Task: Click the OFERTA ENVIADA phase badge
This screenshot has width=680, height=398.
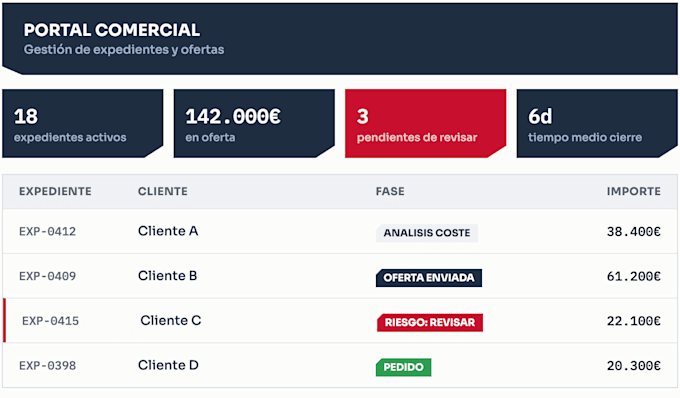Action: tap(429, 277)
